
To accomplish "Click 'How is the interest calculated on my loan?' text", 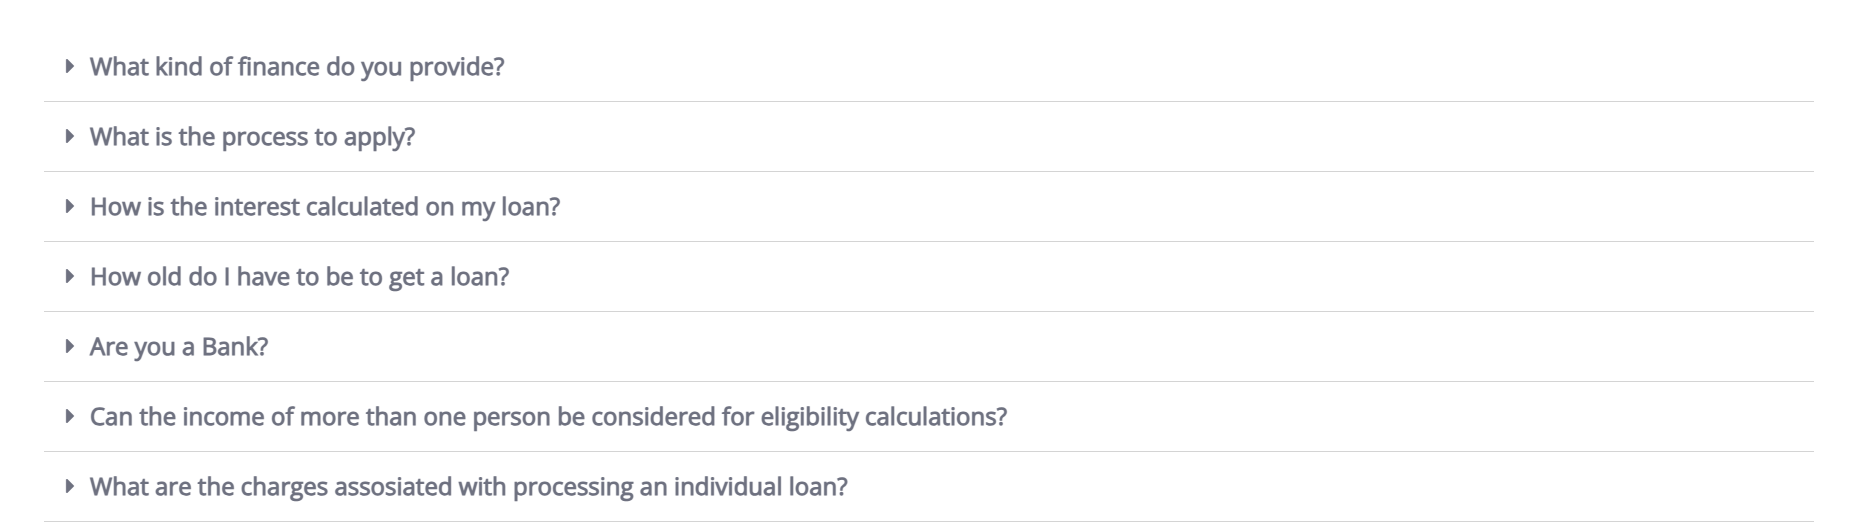I will click(324, 207).
